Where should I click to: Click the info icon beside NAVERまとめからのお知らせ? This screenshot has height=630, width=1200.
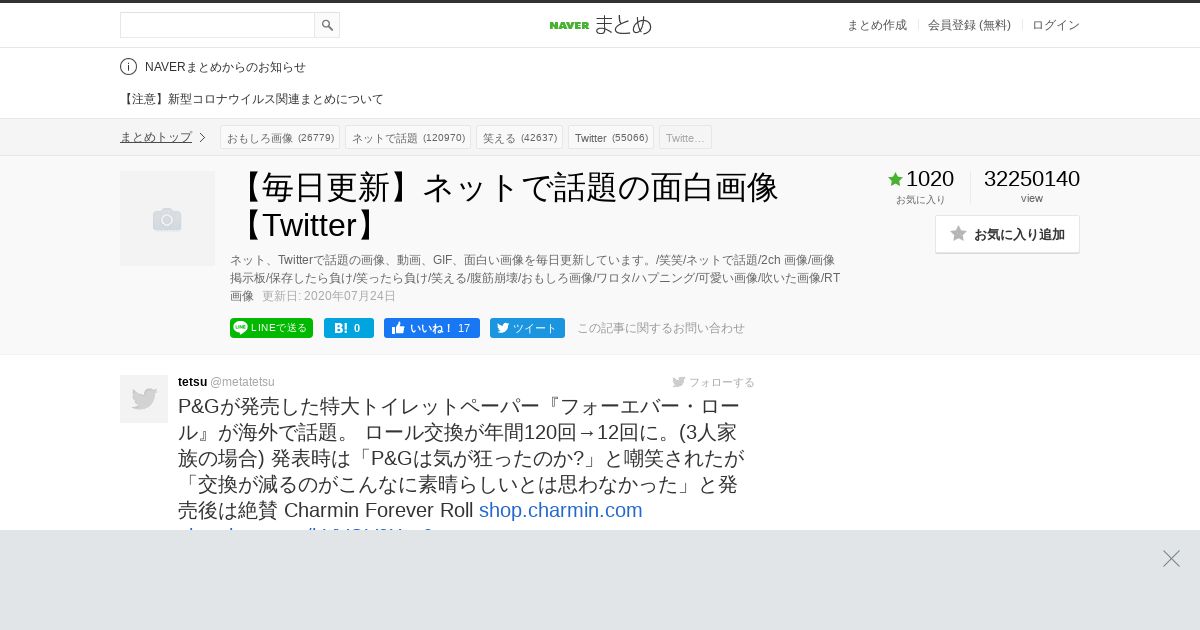(128, 67)
